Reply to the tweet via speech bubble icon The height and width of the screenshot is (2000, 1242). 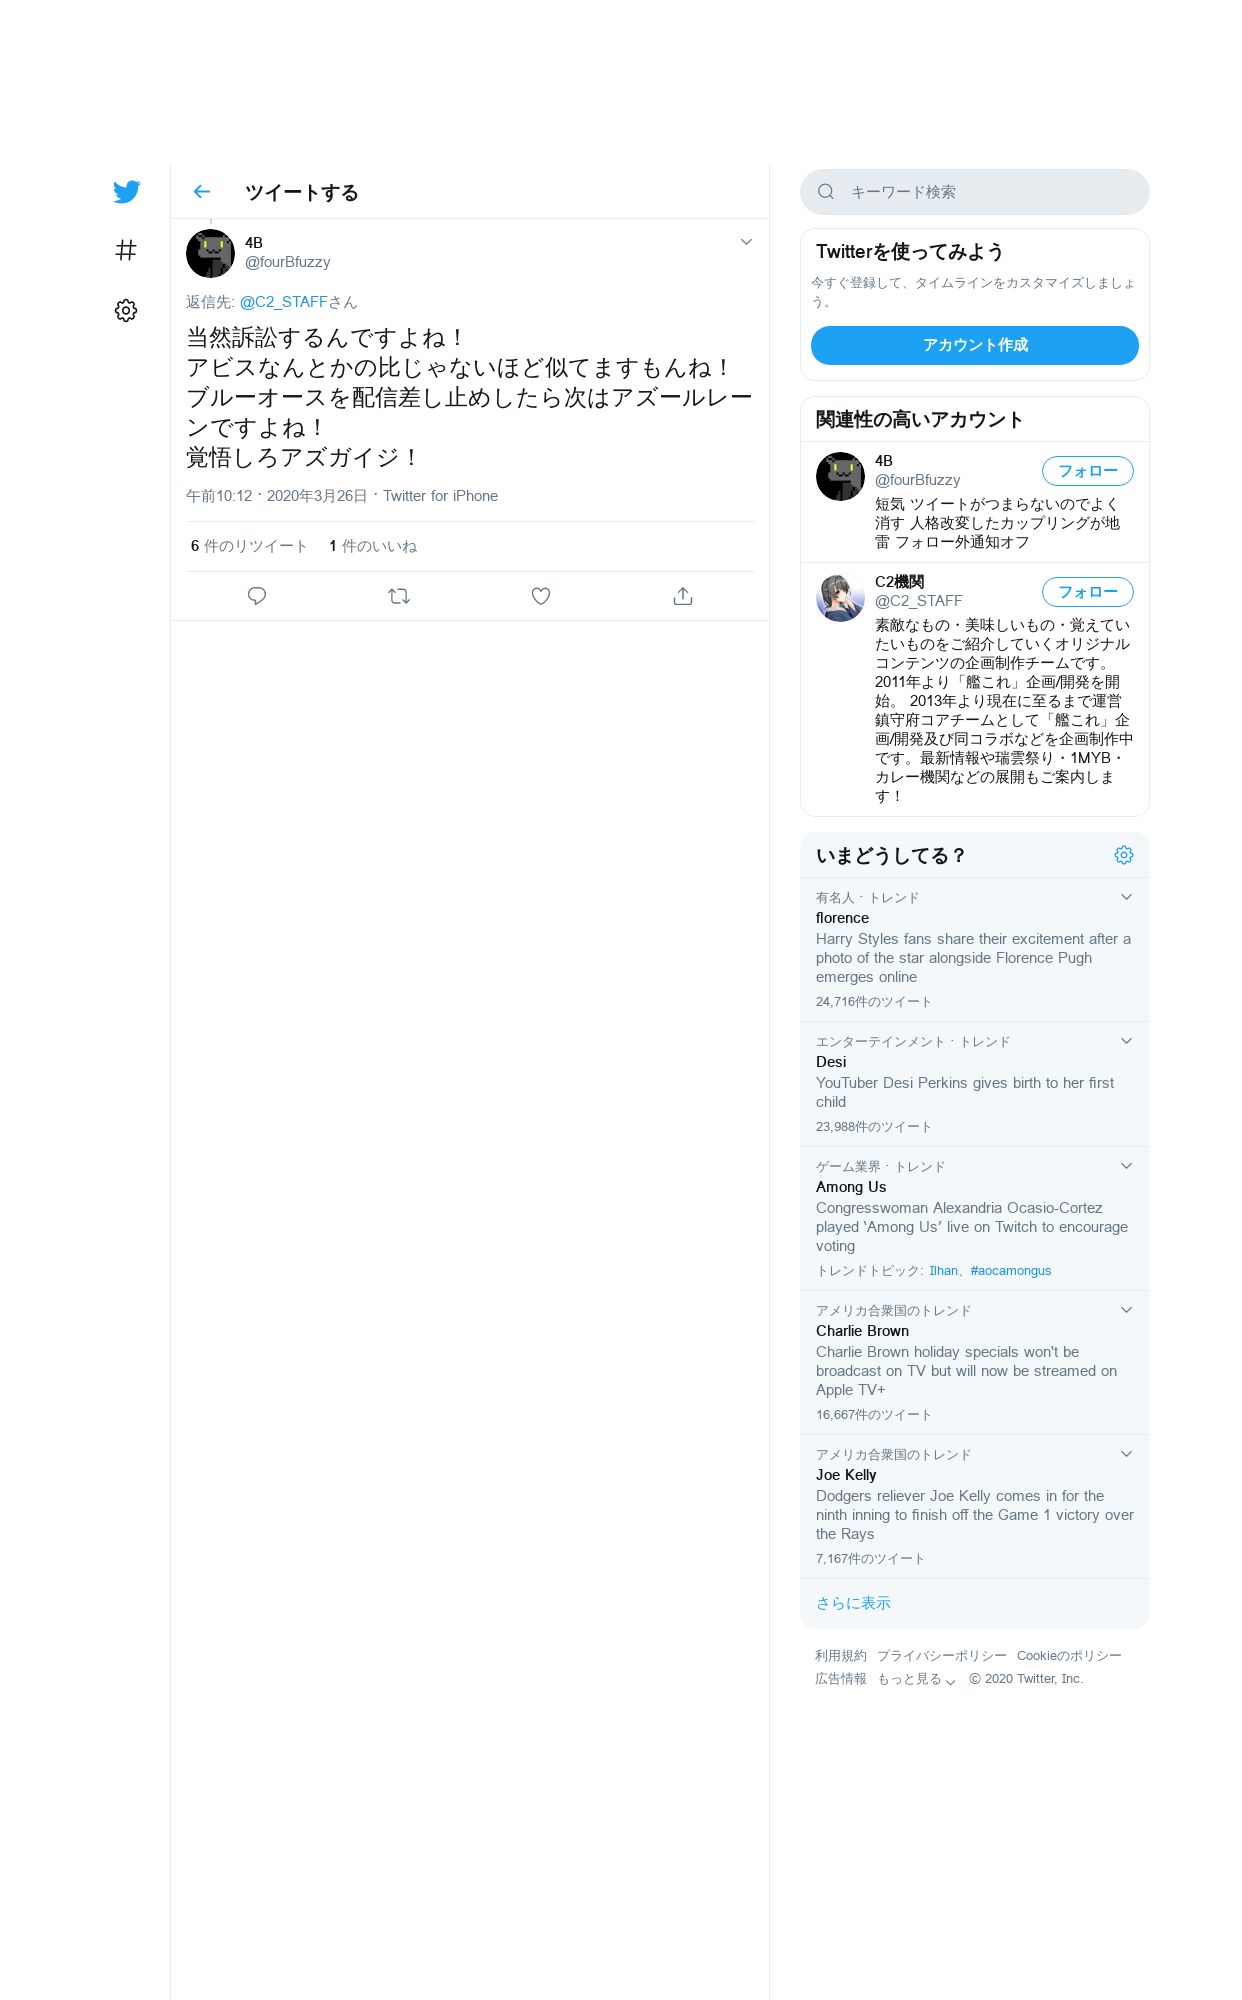tap(257, 596)
